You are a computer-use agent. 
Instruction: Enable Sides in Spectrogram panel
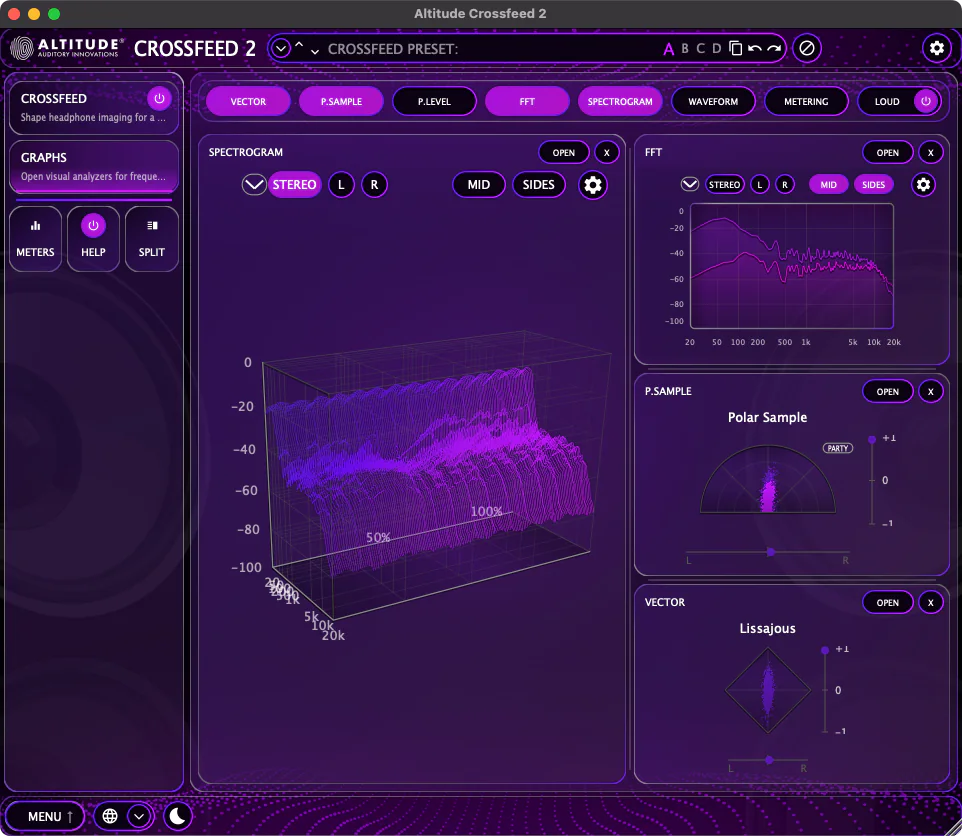pos(539,185)
